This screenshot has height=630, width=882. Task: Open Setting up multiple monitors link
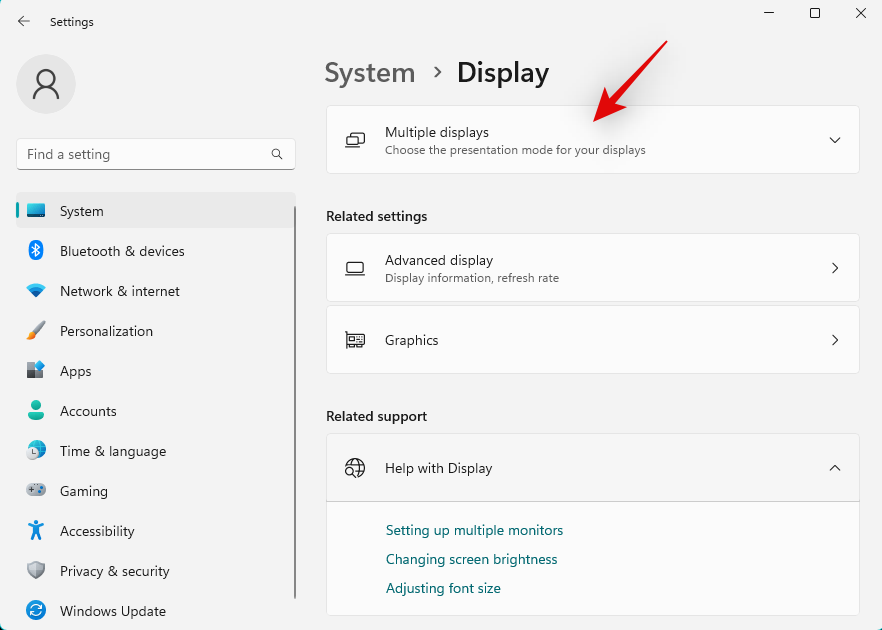pos(474,530)
